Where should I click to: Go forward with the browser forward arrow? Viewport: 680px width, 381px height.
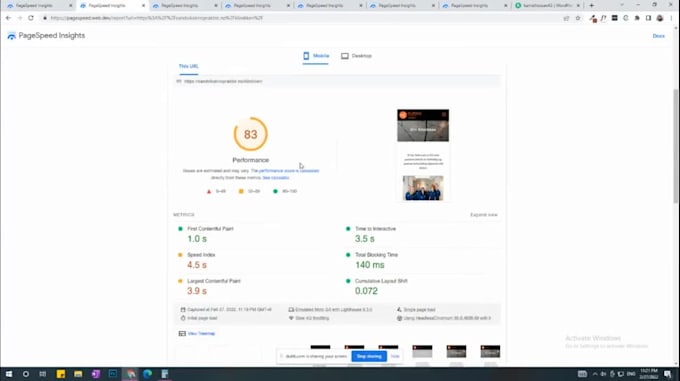click(x=20, y=18)
